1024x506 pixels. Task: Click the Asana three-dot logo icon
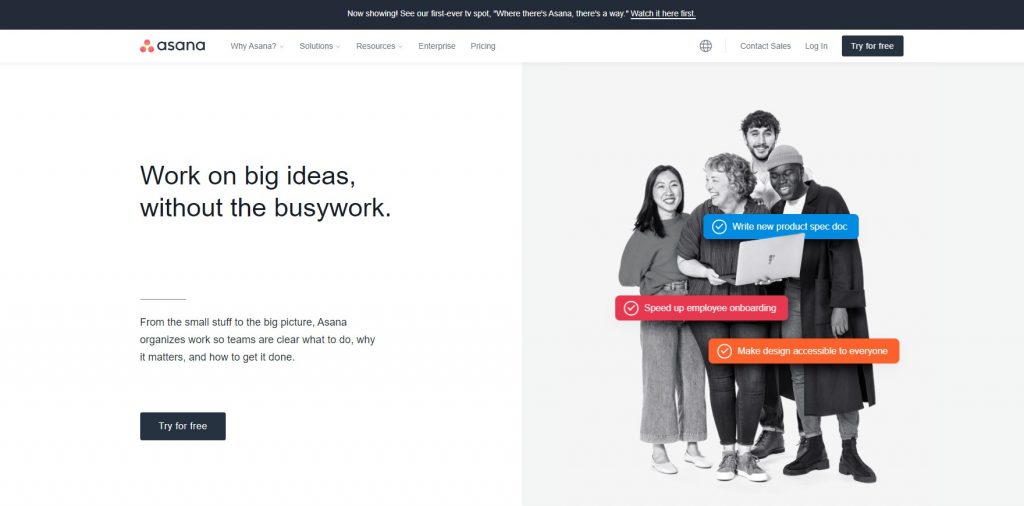click(x=147, y=46)
